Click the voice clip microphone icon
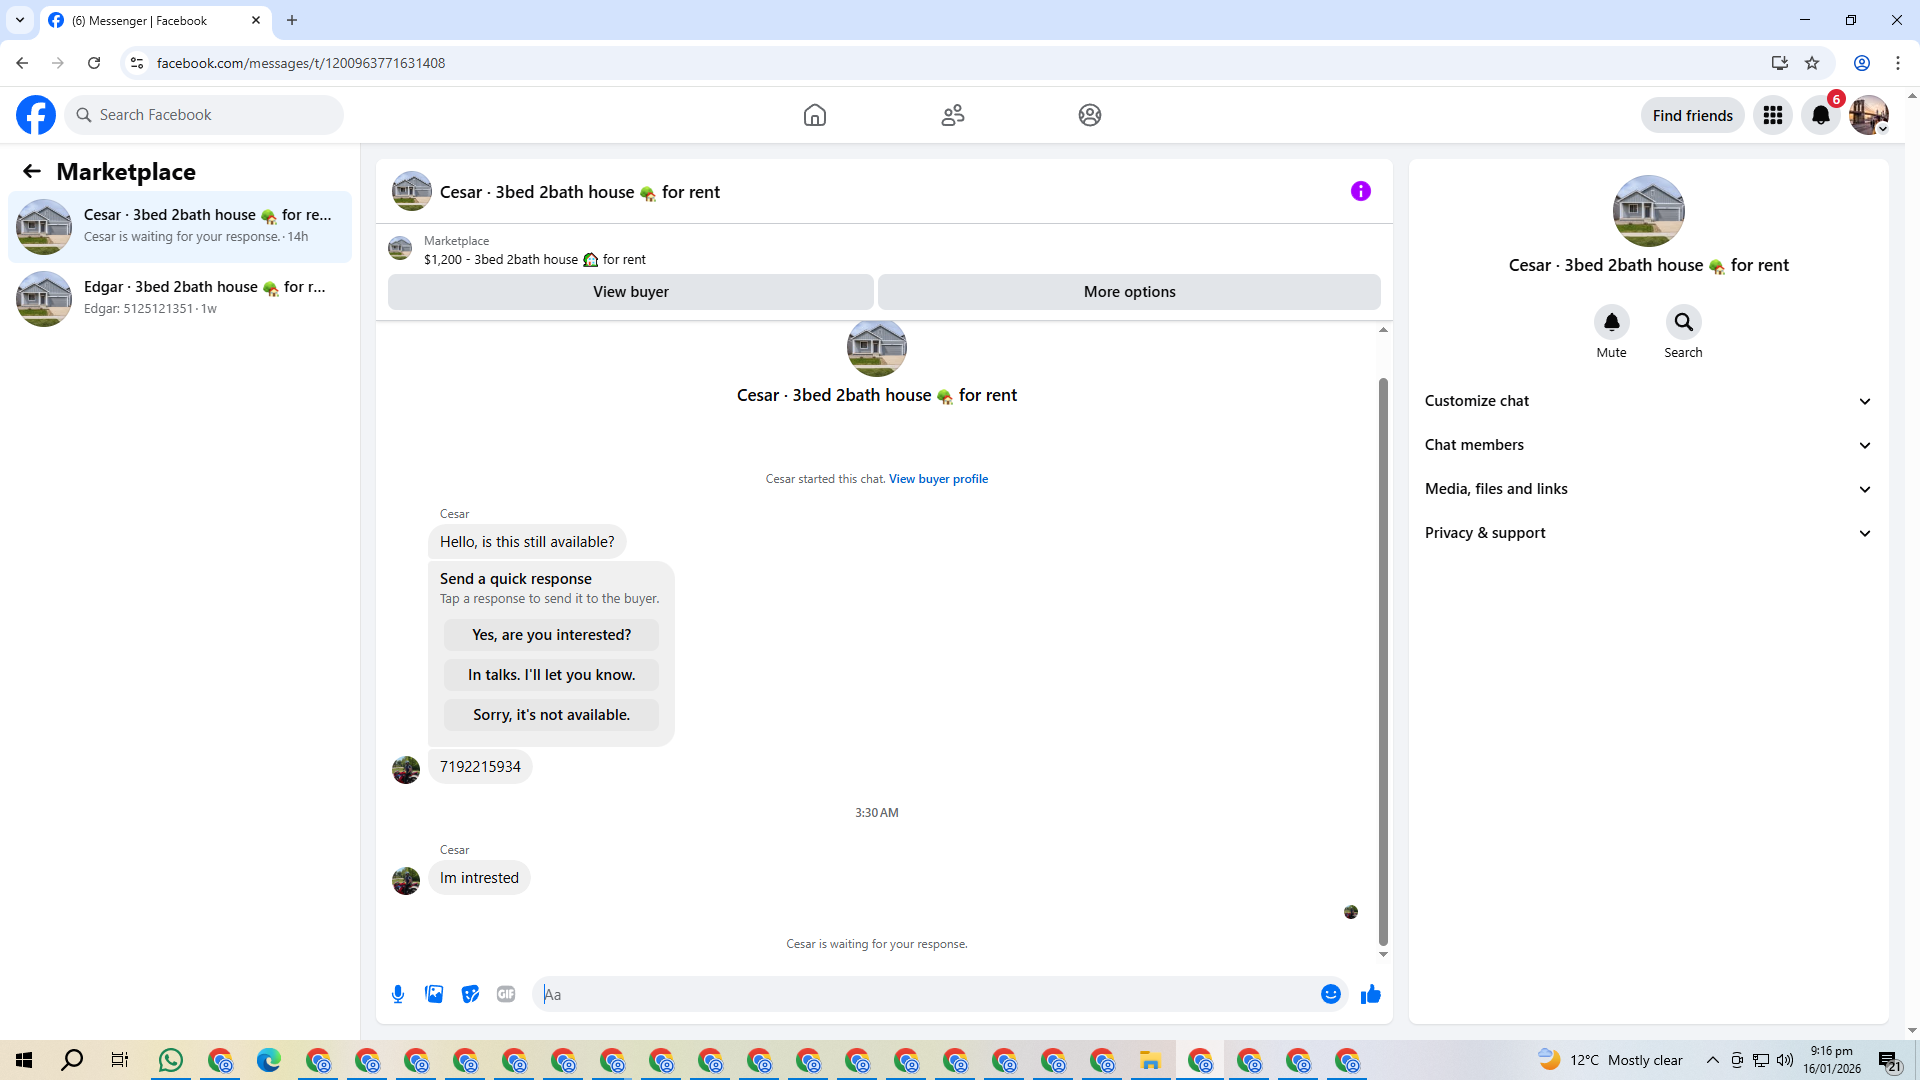 398,994
